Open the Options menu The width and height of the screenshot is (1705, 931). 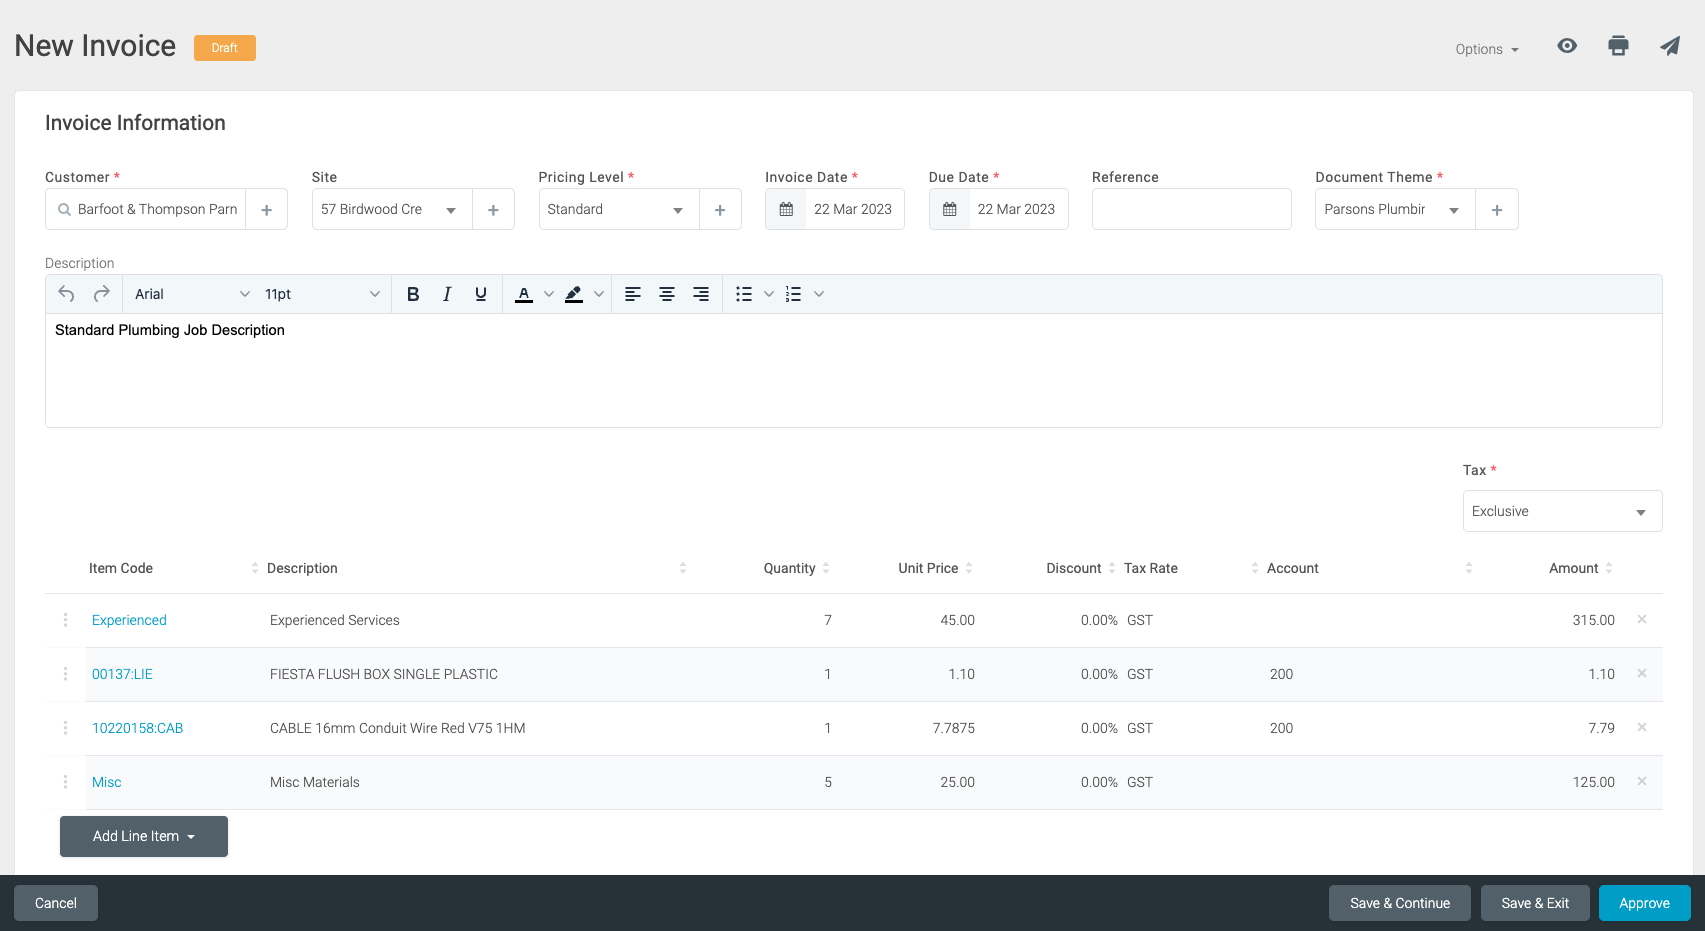click(1486, 49)
